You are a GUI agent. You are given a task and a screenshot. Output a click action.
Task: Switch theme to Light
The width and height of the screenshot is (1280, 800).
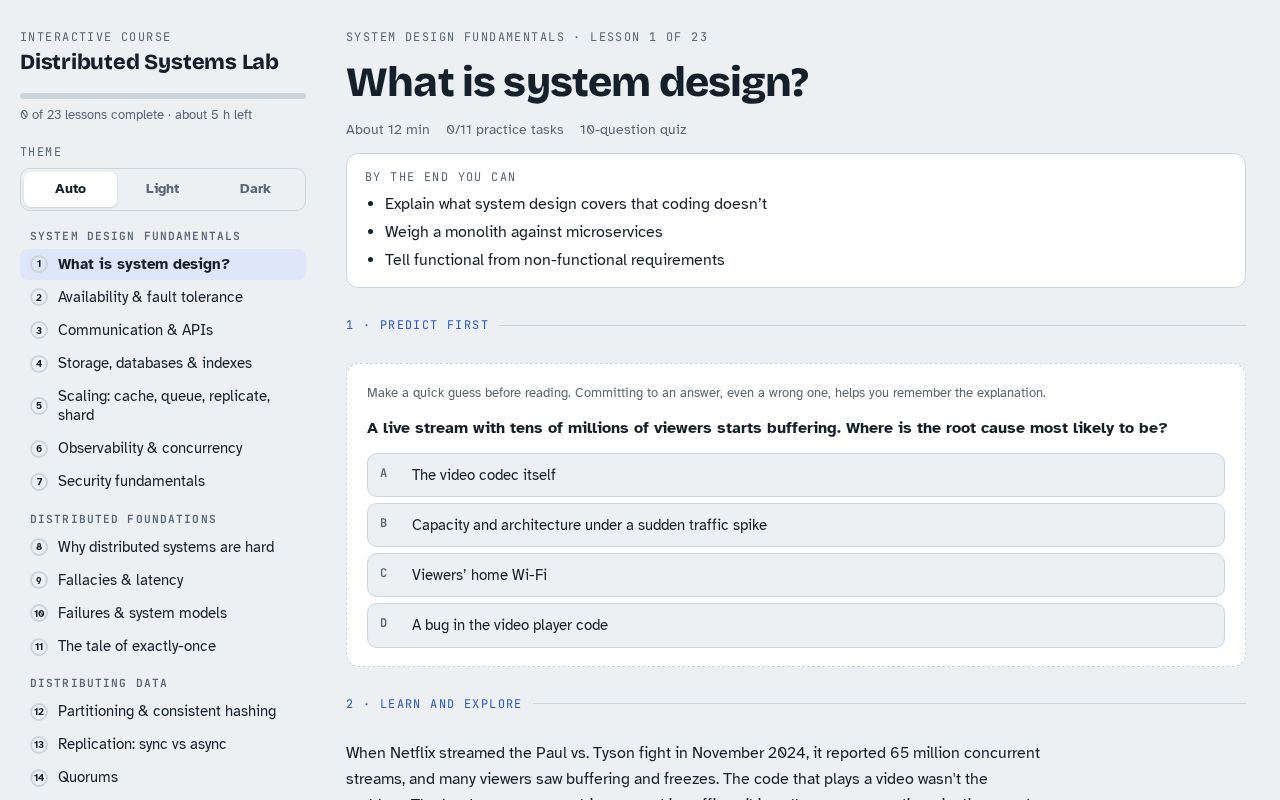point(162,189)
